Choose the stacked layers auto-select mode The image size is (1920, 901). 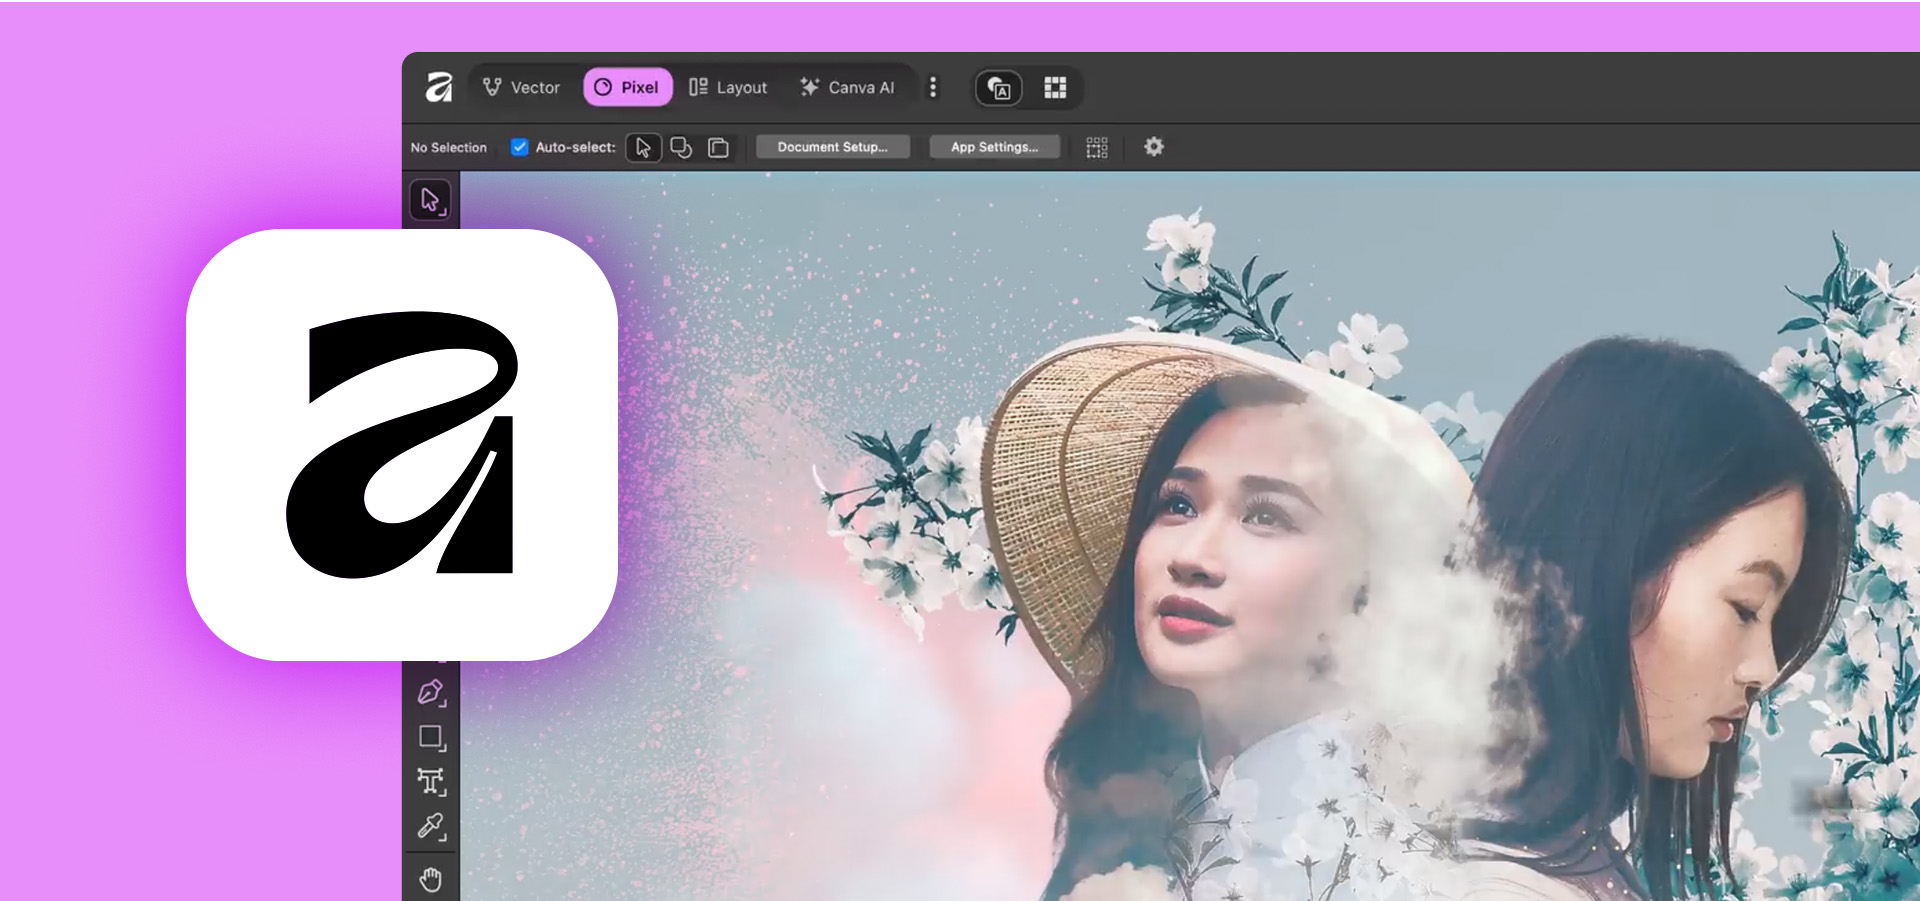point(718,147)
